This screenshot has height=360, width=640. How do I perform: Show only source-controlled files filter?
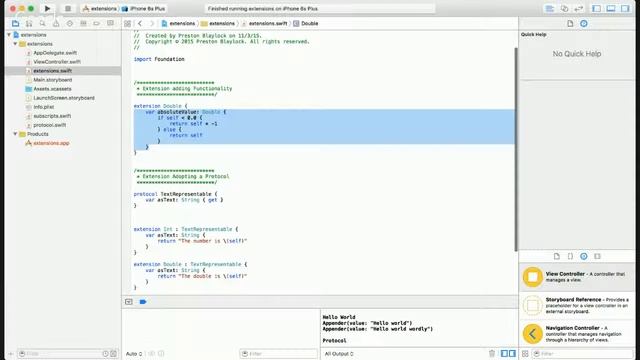click(x=113, y=354)
